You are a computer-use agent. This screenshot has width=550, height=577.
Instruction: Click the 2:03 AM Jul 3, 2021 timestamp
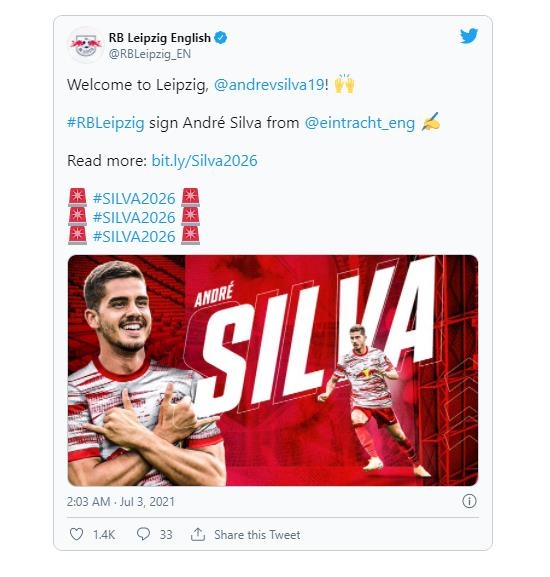121,502
